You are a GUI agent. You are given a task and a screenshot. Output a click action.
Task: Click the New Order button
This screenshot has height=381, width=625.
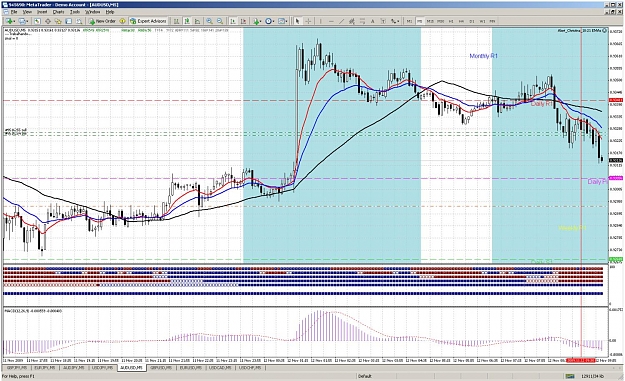[102, 21]
